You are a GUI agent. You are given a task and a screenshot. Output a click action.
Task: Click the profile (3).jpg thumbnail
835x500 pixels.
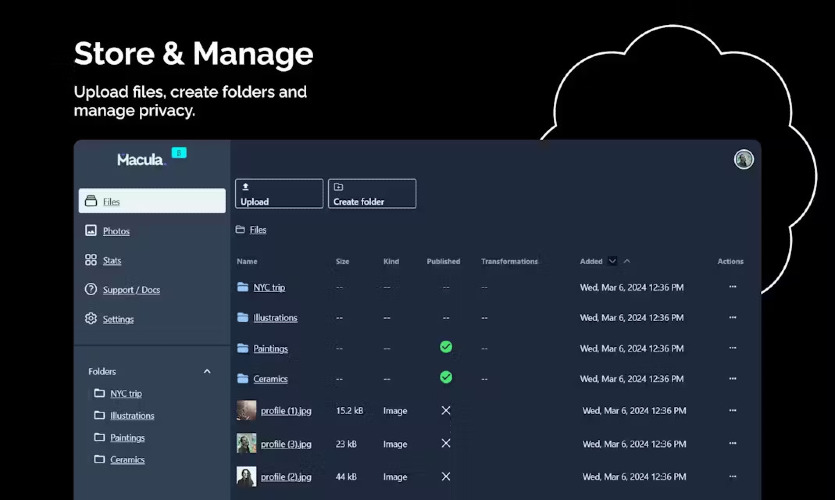click(246, 443)
